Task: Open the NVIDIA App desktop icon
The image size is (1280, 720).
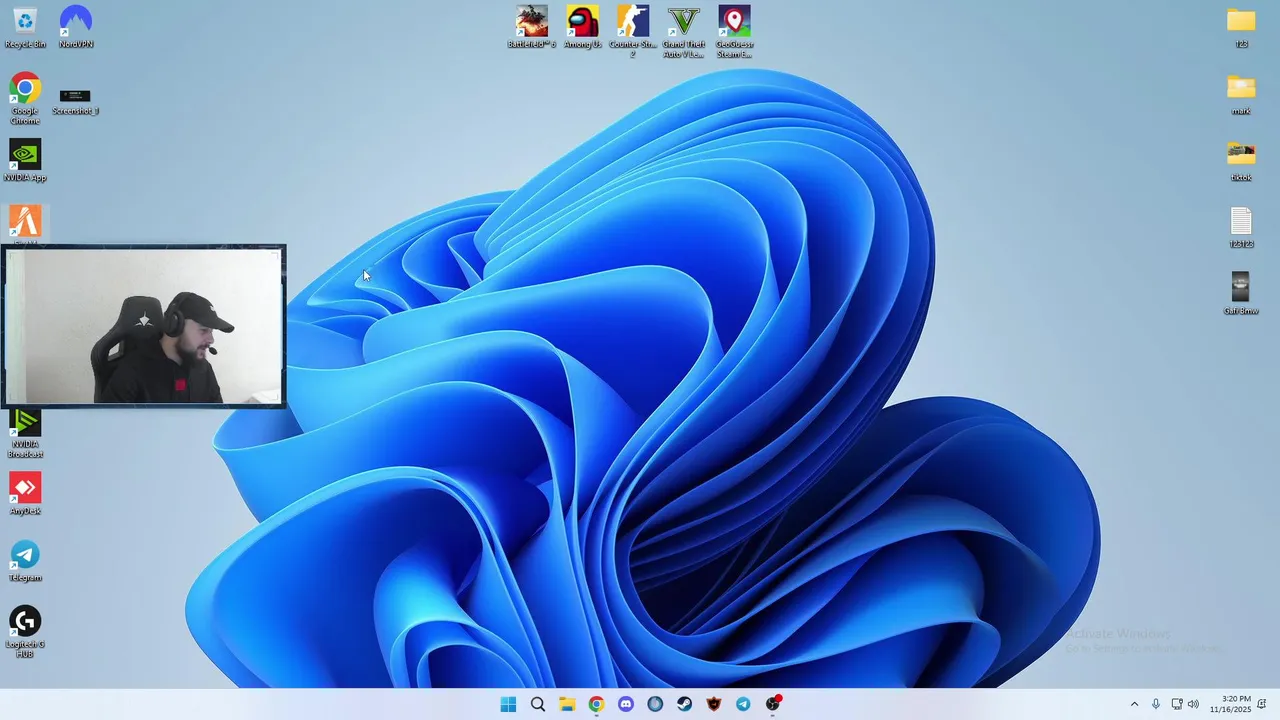Action: [25, 161]
